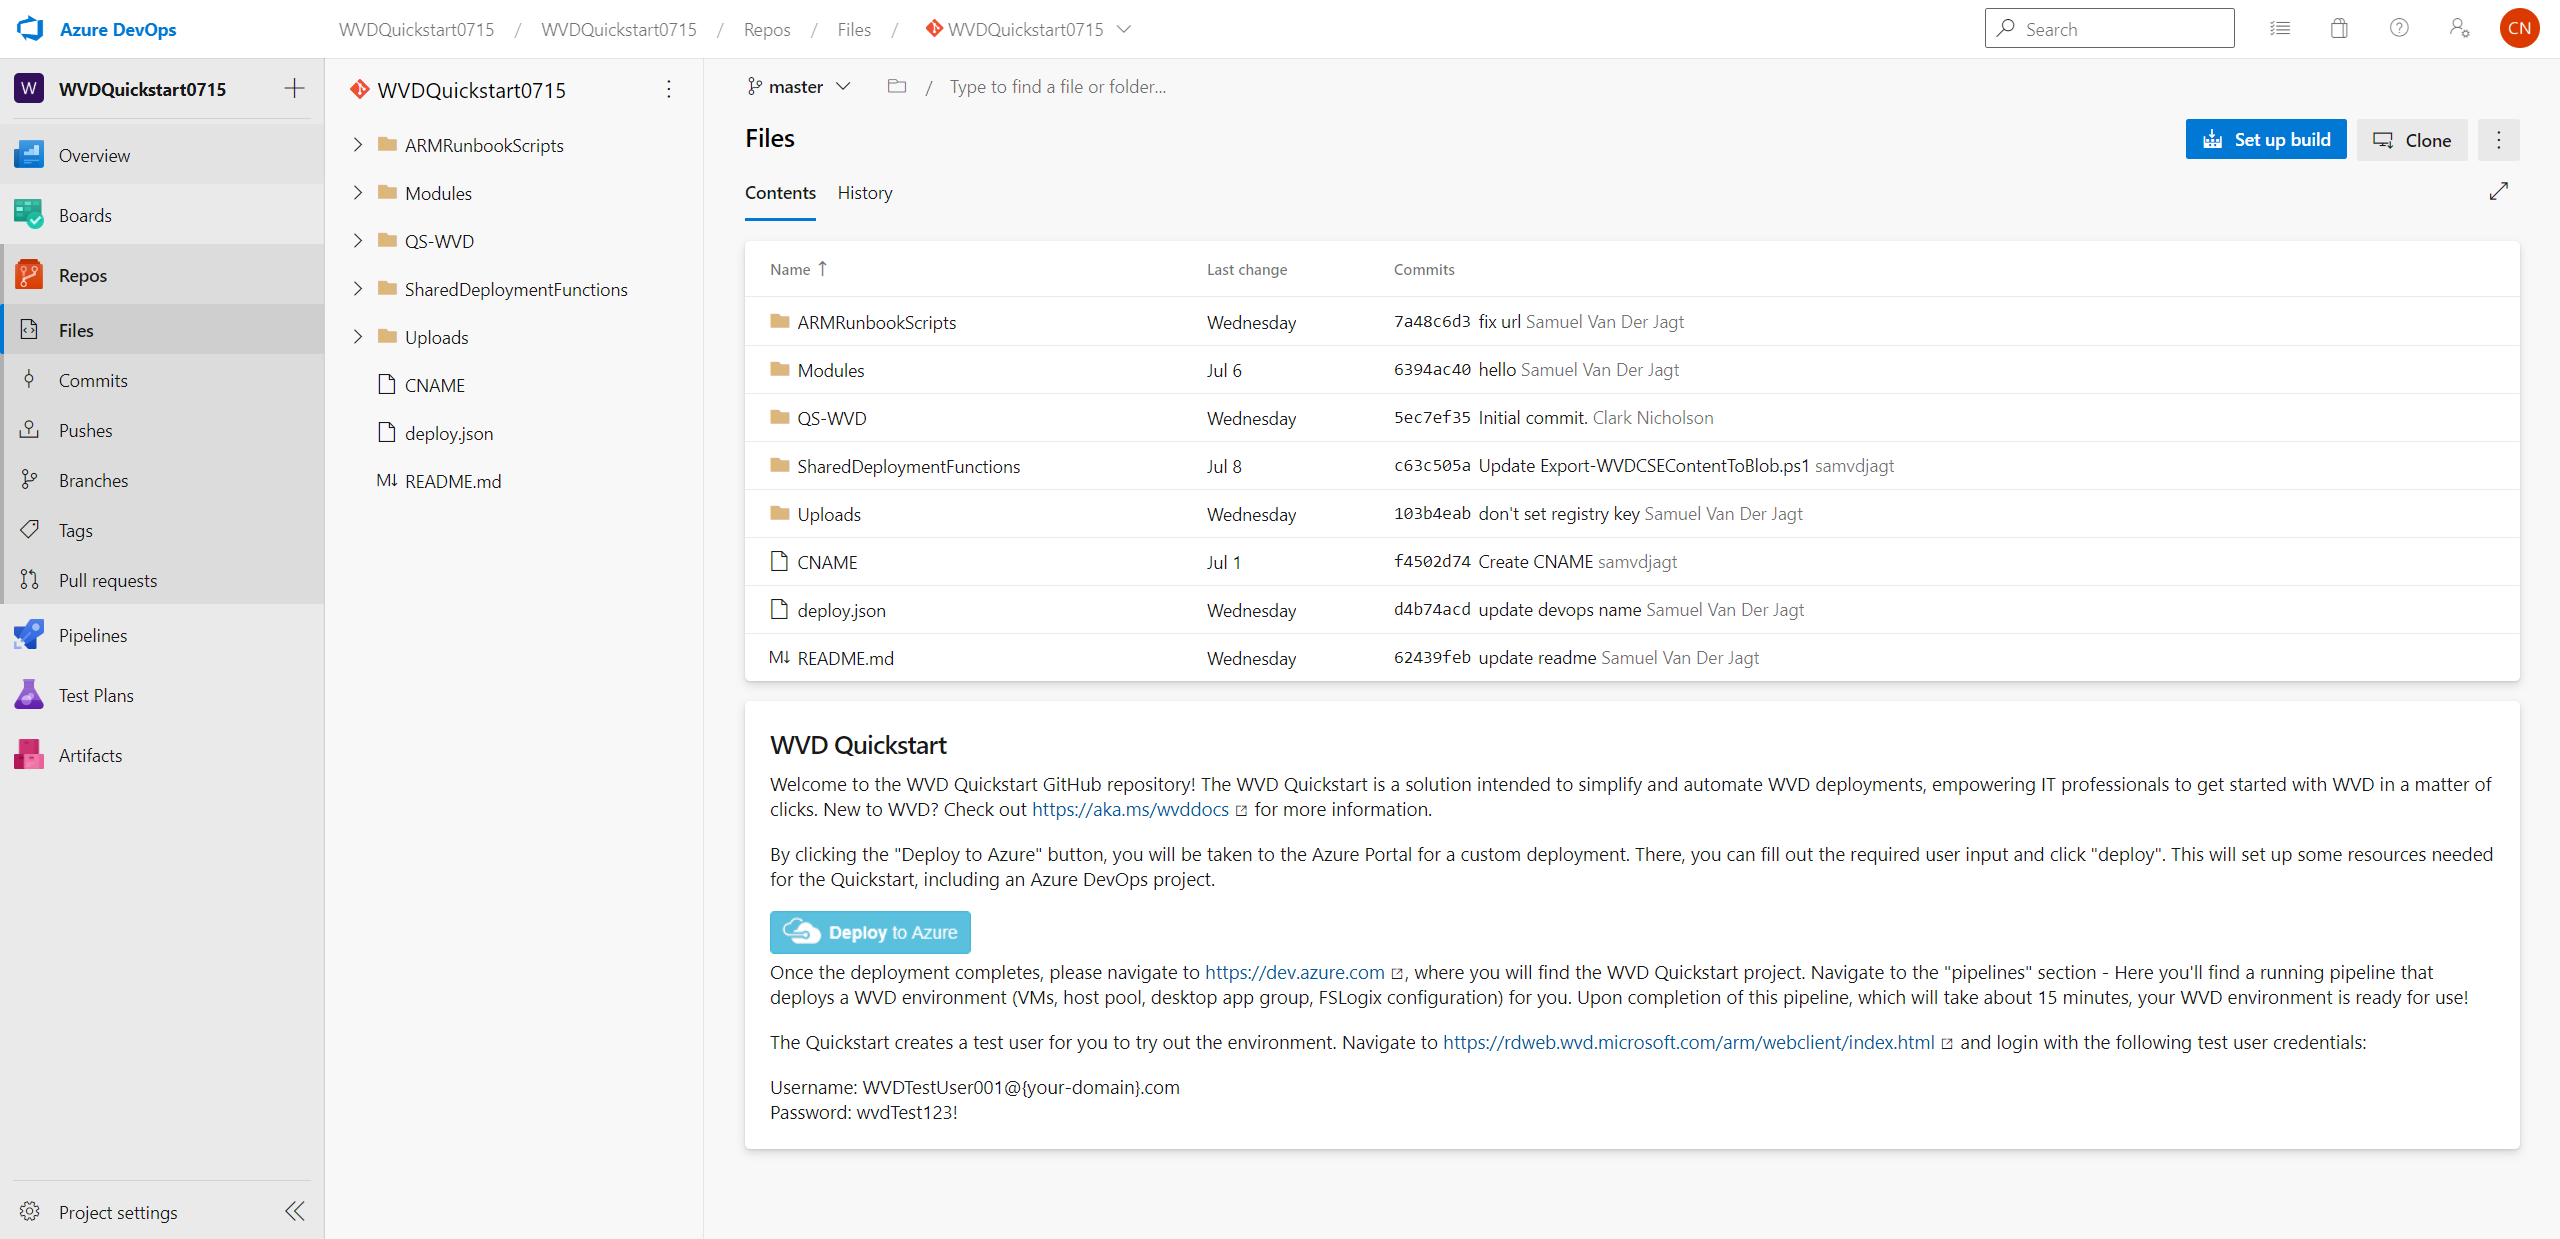Click the plus icon next to project name
2560x1239 pixels.
pos(294,88)
